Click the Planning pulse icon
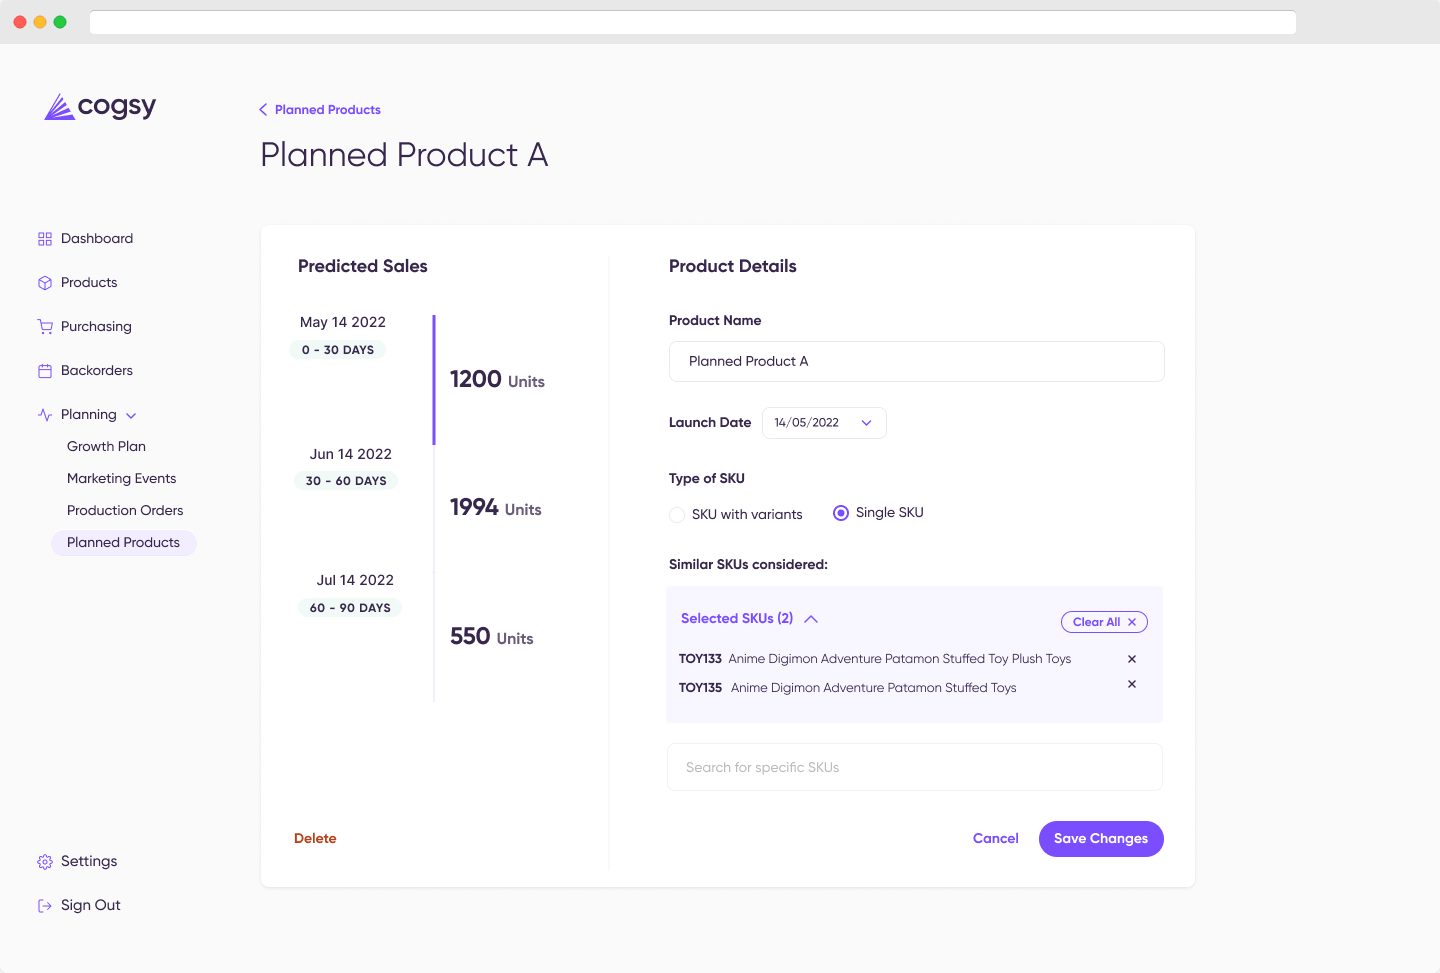This screenshot has height=973, width=1440. click(45, 415)
